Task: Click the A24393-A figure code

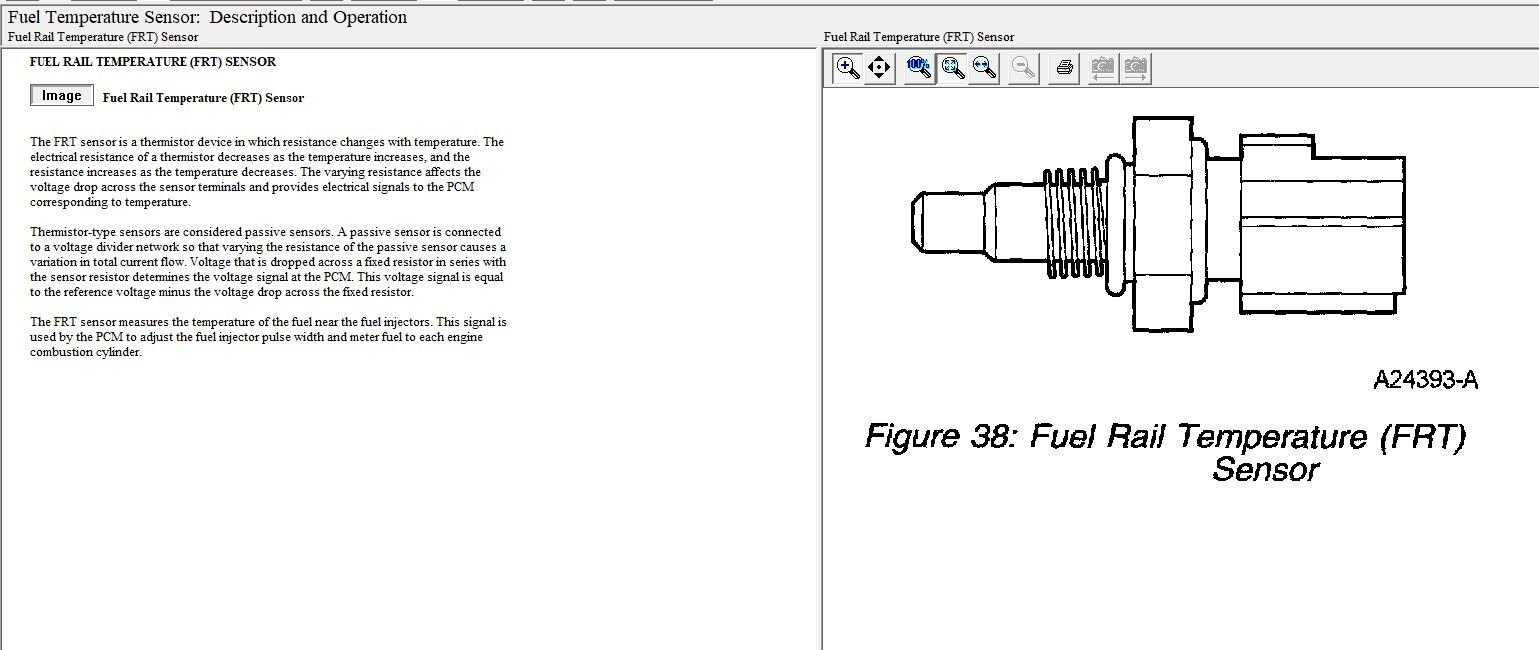Action: (x=1425, y=380)
